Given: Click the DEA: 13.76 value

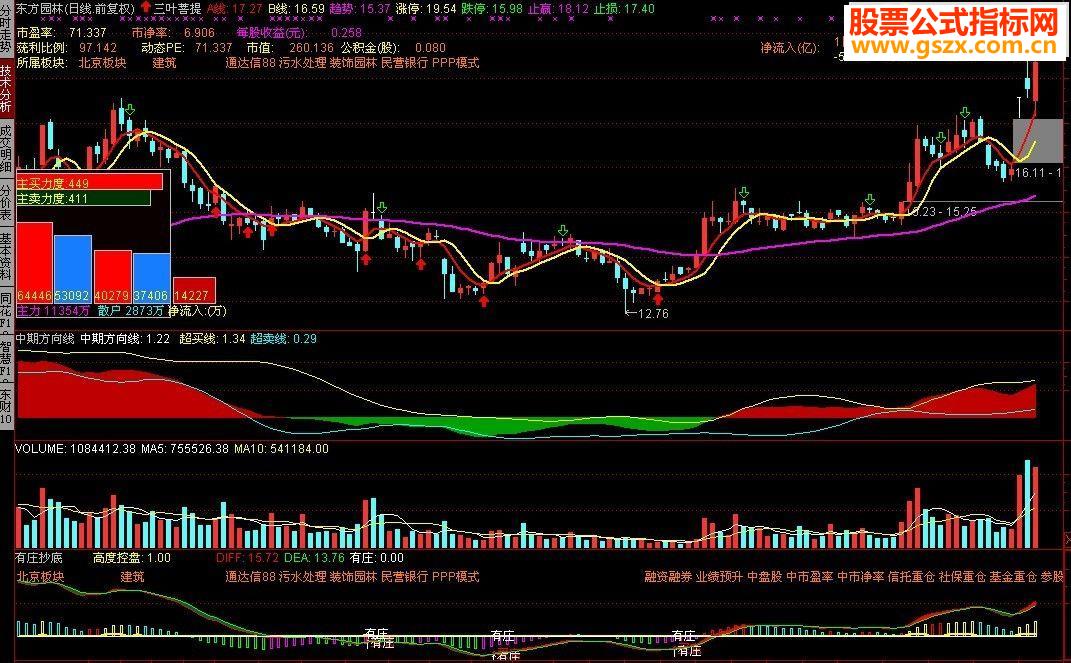Looking at the screenshot, I should pos(314,558).
